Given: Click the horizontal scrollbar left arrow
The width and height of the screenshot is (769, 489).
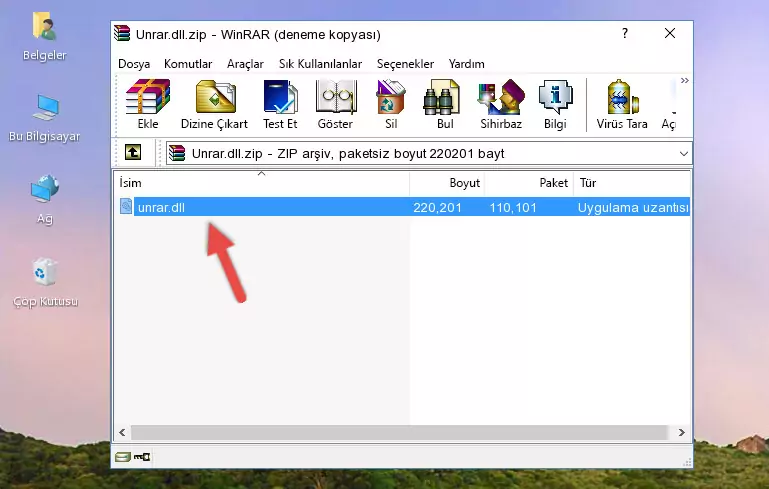Looking at the screenshot, I should (122, 432).
